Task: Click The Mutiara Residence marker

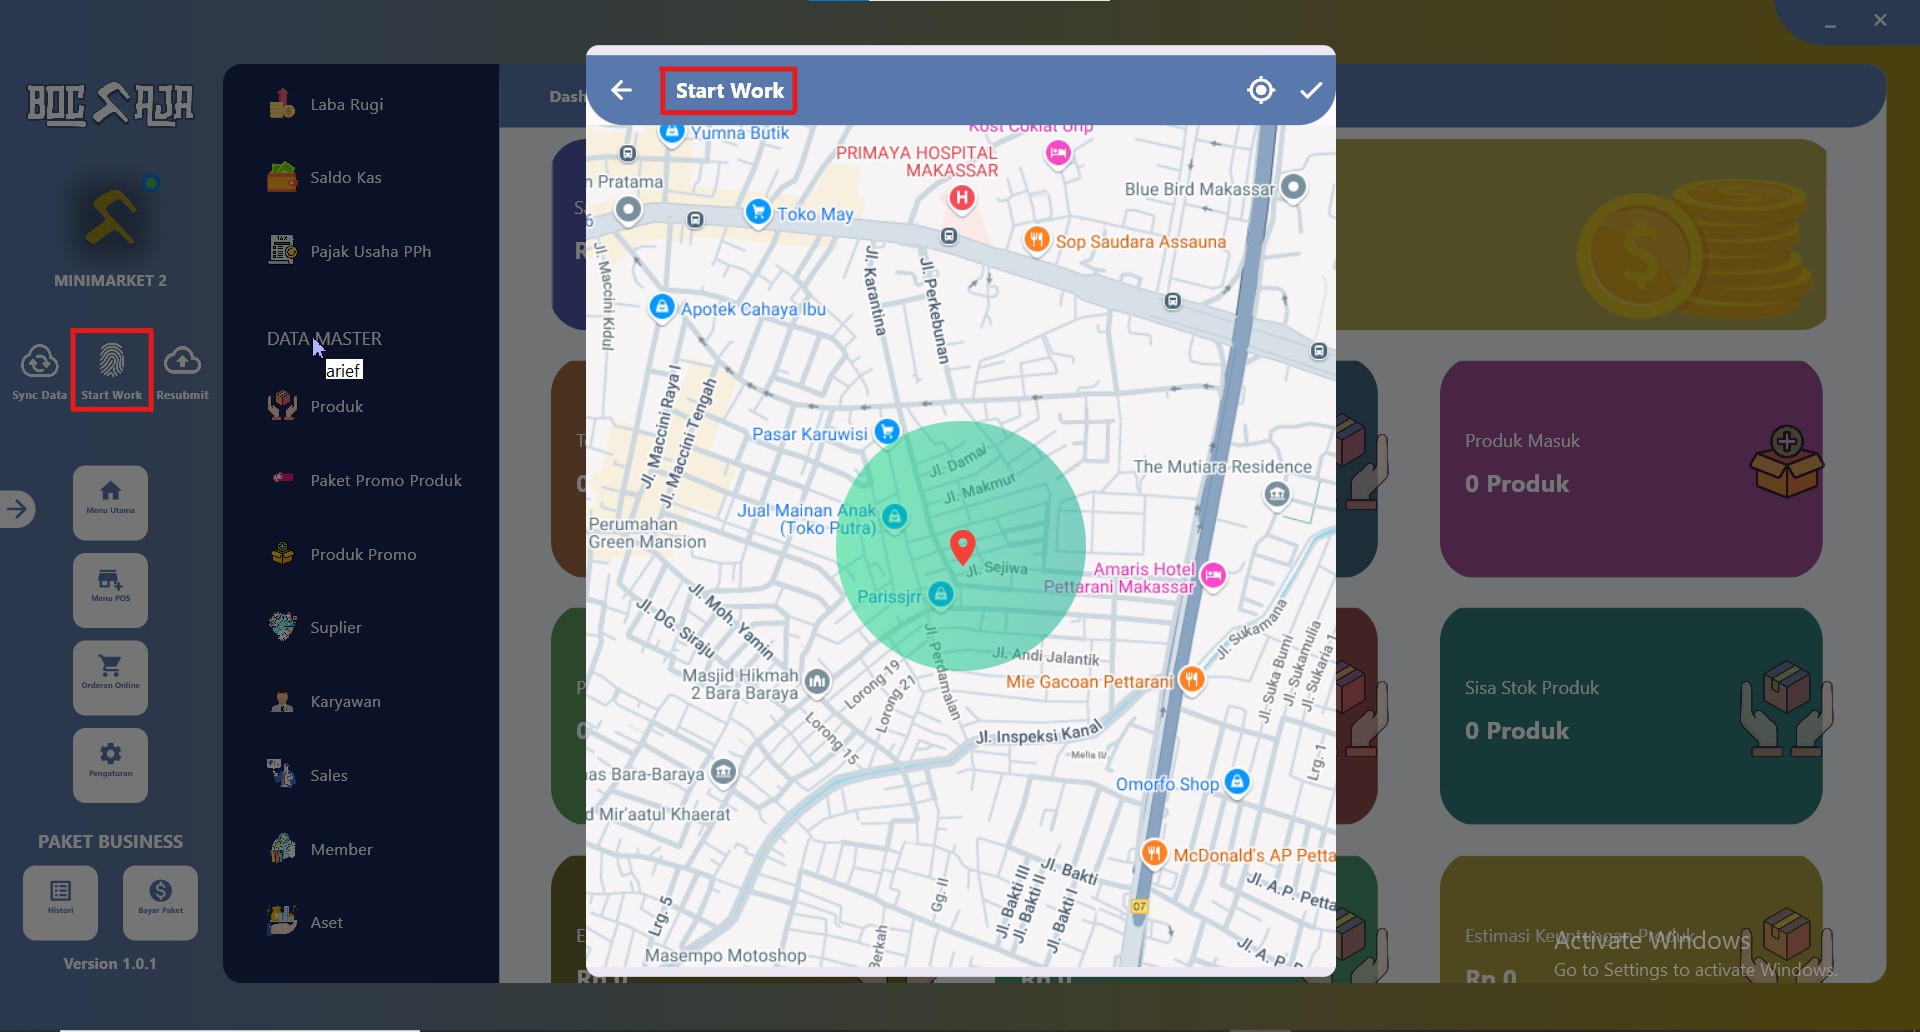Action: point(1277,494)
